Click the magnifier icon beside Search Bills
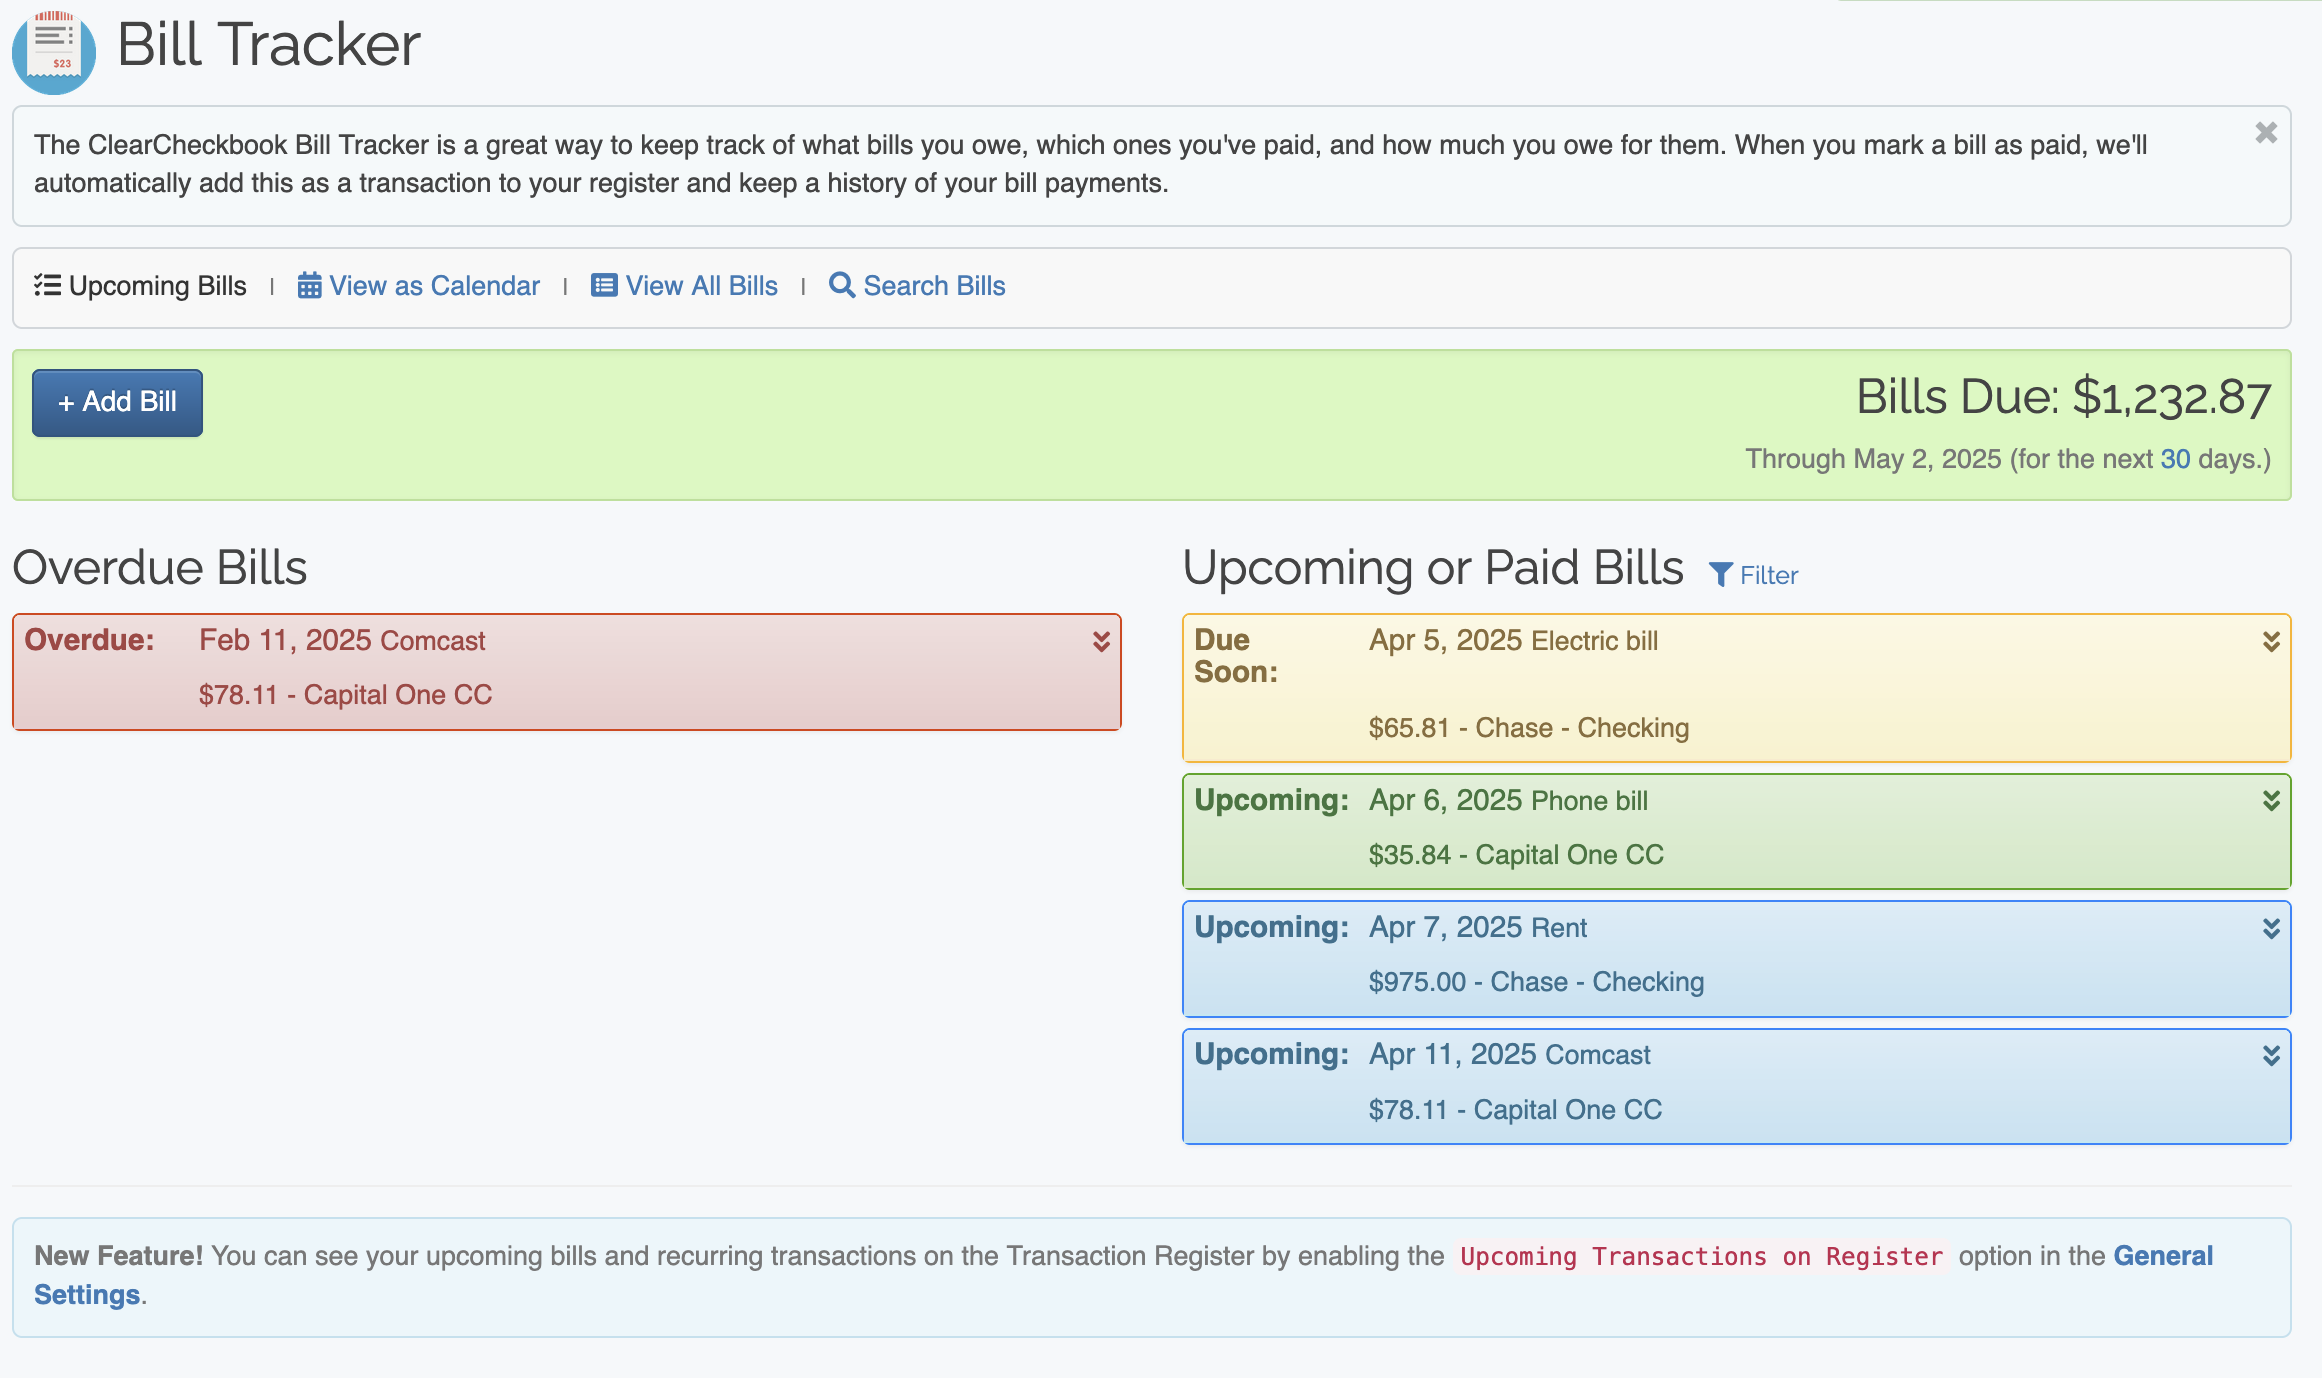Viewport: 2322px width, 1378px height. click(x=842, y=286)
